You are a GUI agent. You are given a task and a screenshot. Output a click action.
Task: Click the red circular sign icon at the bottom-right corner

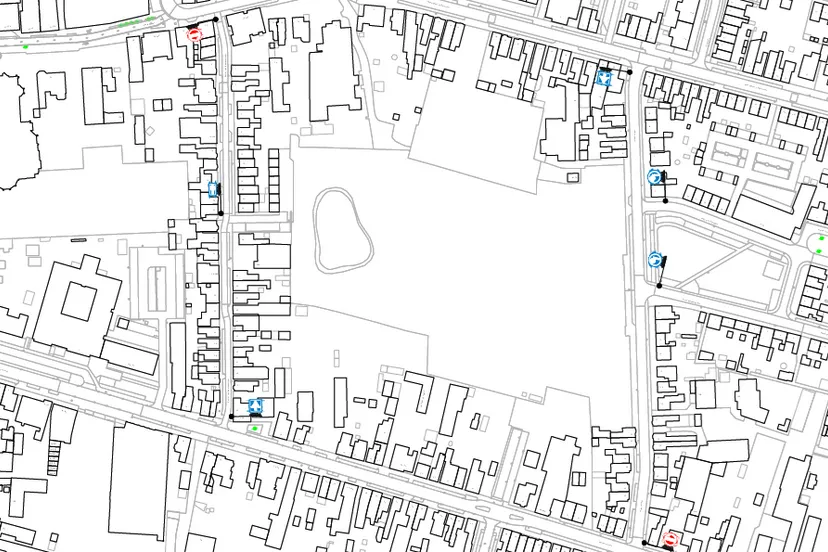click(671, 540)
